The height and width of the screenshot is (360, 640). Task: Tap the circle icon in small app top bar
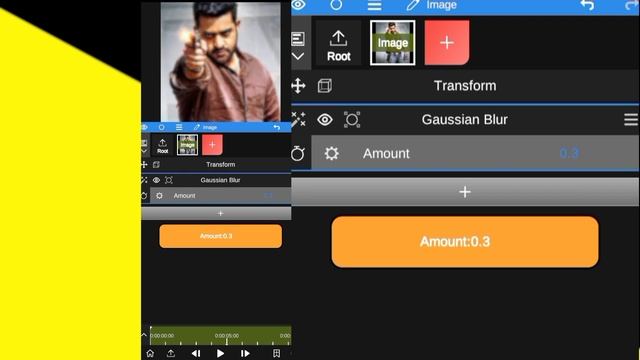click(162, 127)
